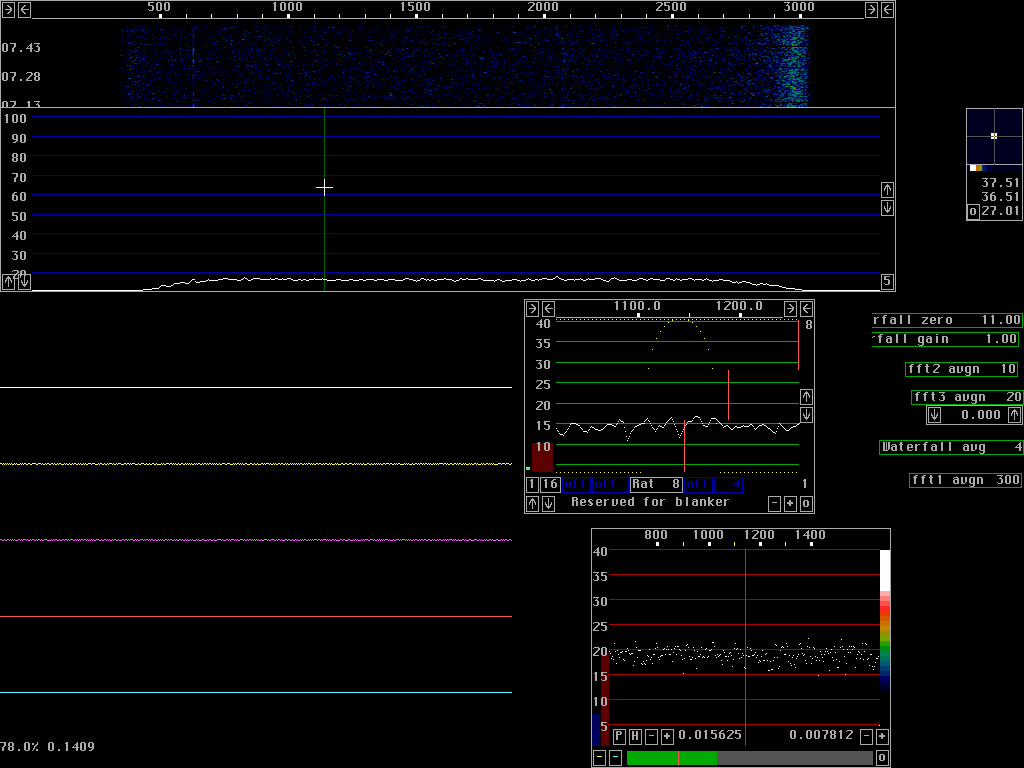Select the "fft2 avgn 10" box
Image resolution: width=1024 pixels, height=768 pixels.
tap(962, 369)
